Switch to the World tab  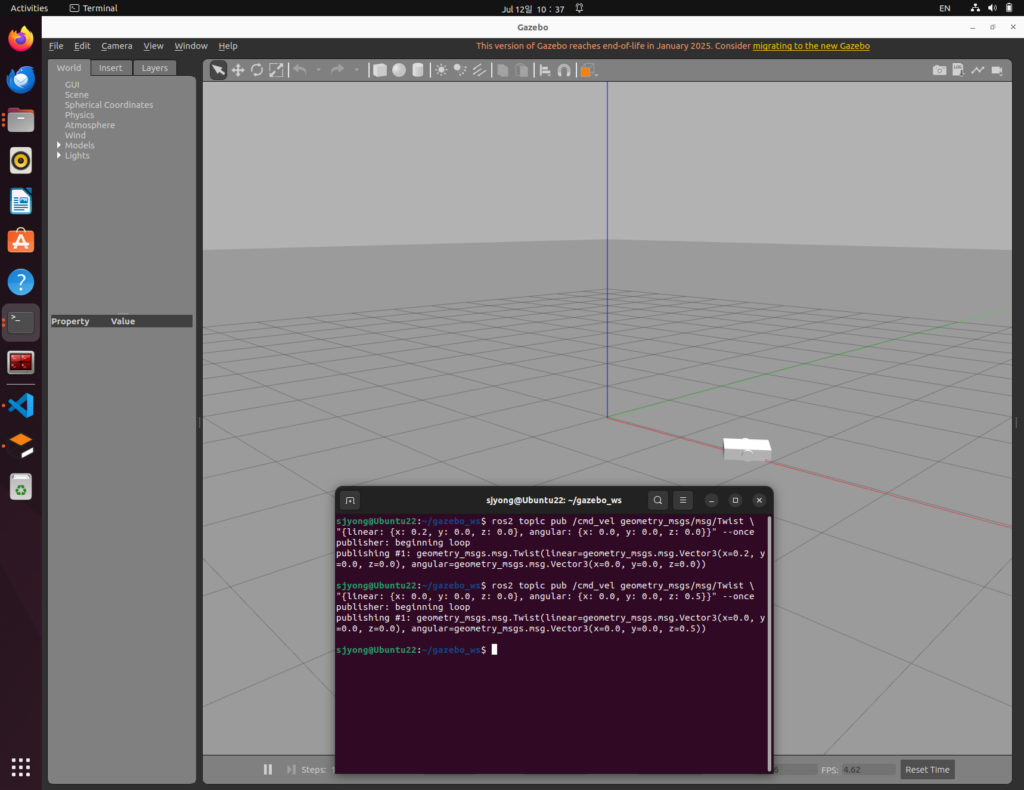pos(69,68)
